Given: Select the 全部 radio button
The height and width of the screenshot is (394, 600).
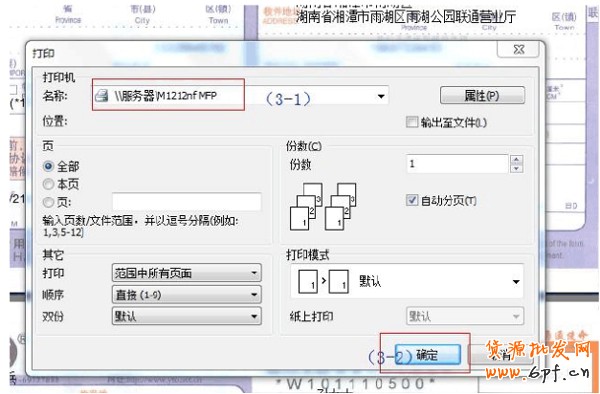Looking at the screenshot, I should (x=48, y=166).
